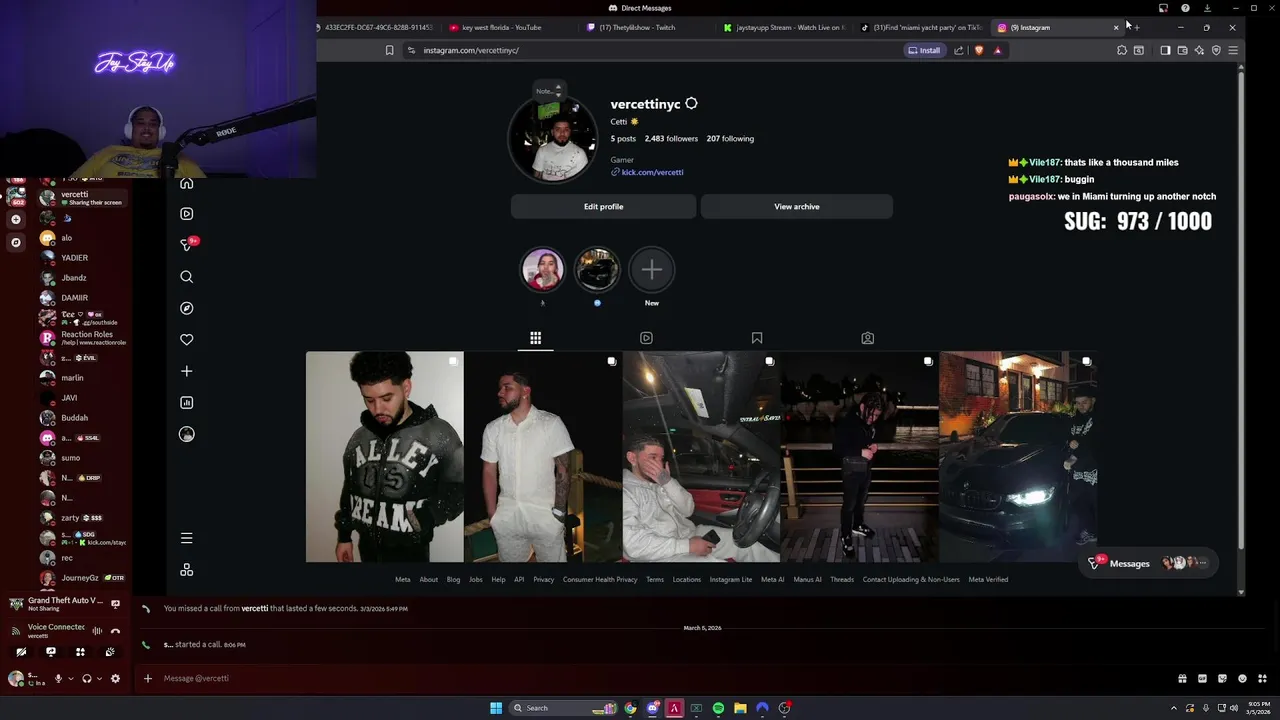Viewport: 1280px width, 720px height.
Task: Switch to the TikTok miami yacht party tab
Action: pos(922,28)
